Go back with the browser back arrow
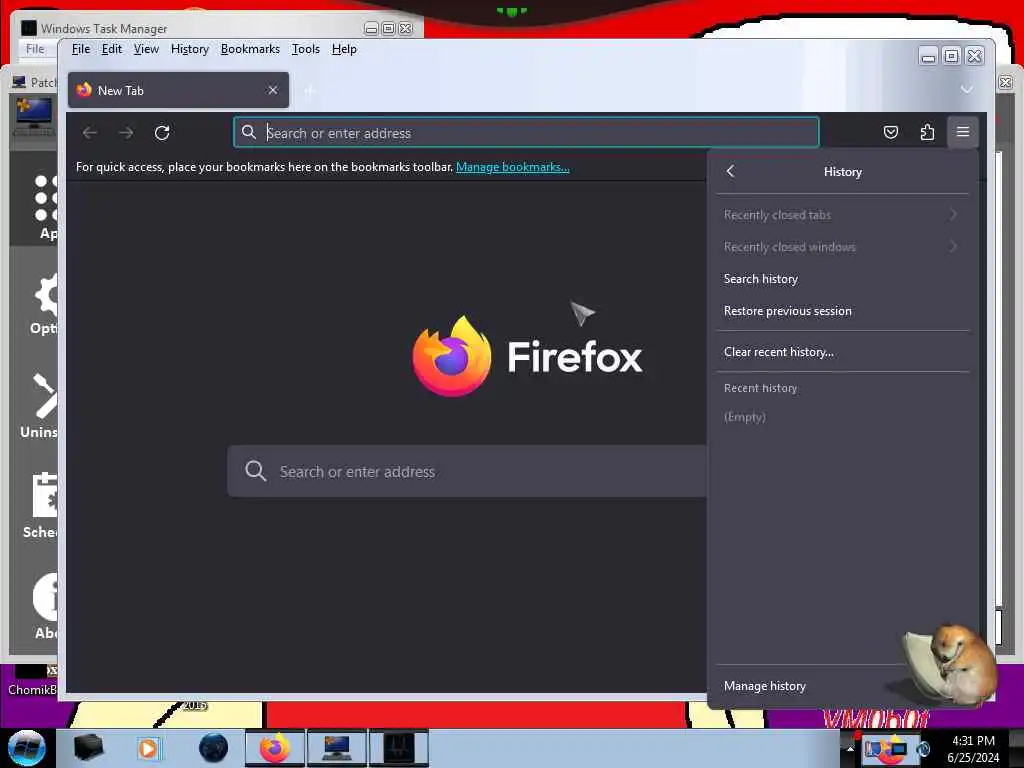 tap(89, 133)
